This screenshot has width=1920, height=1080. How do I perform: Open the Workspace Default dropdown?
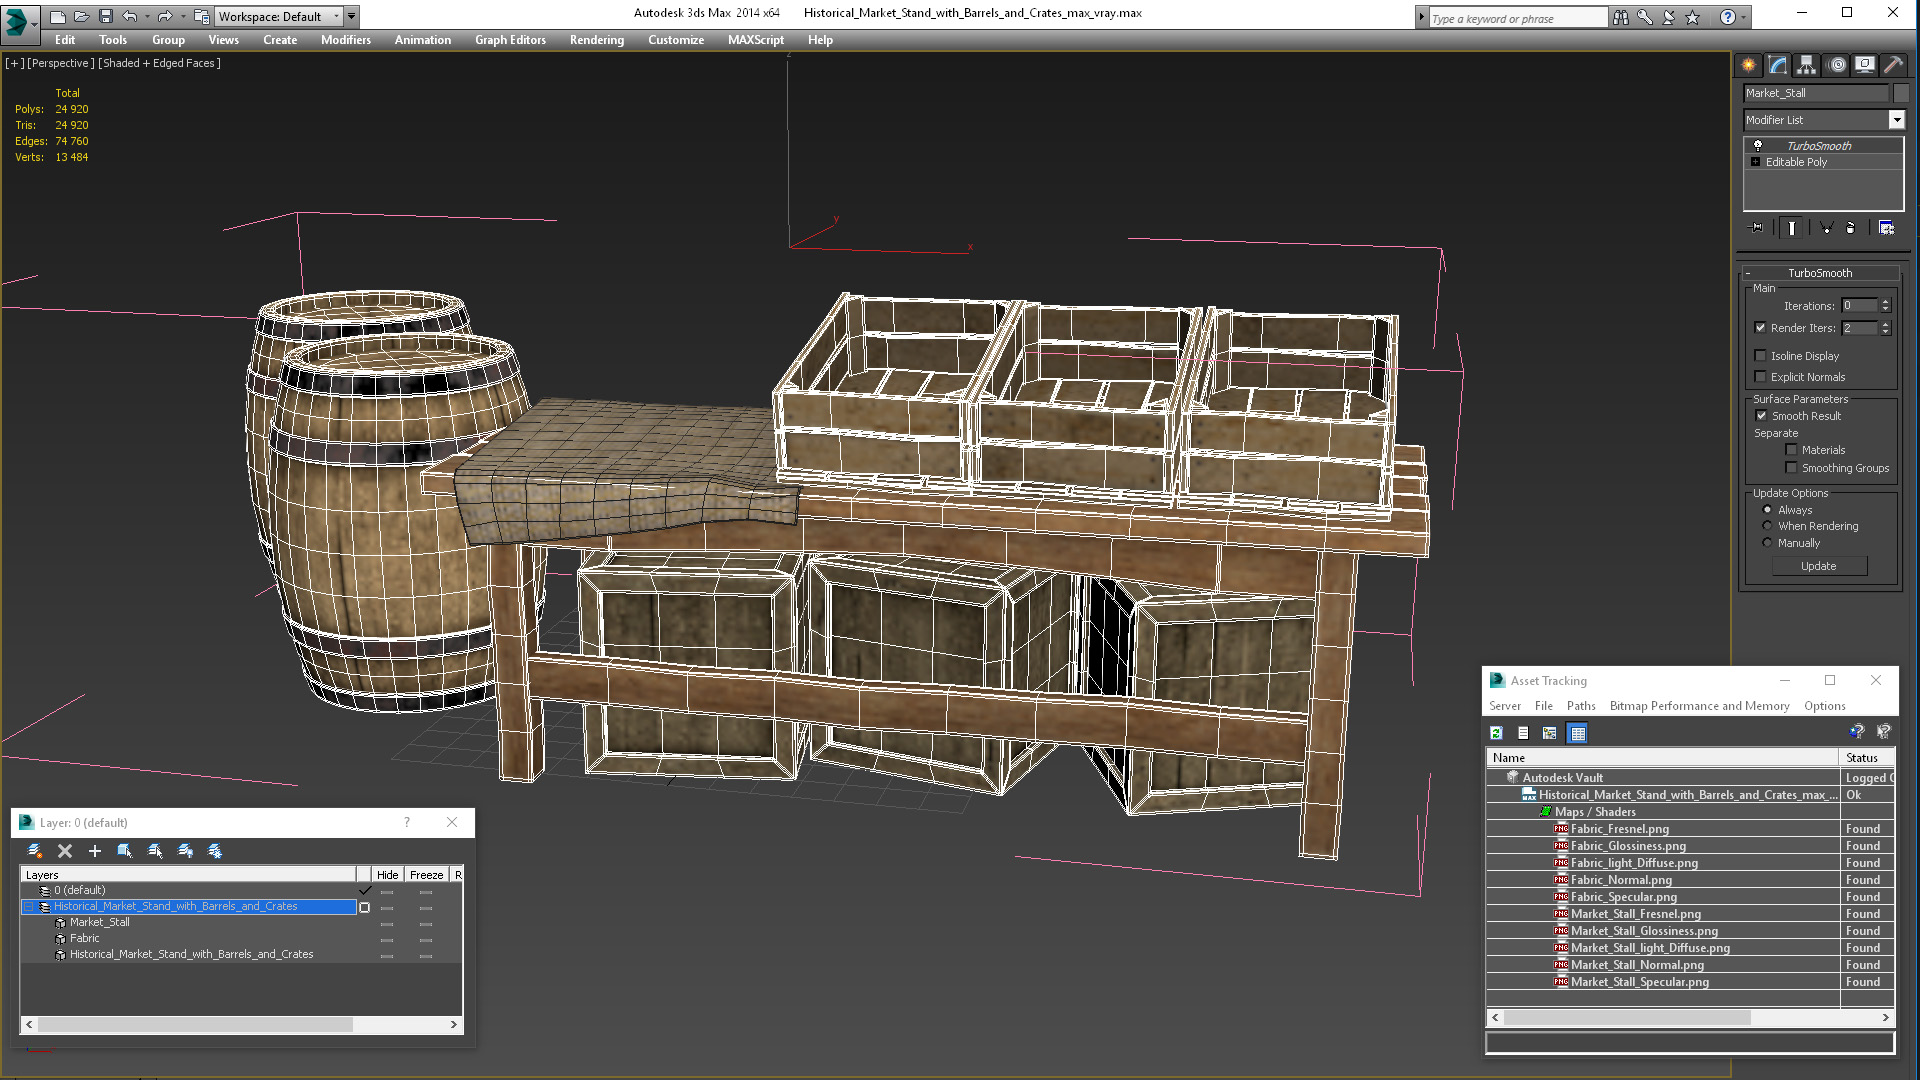pyautogui.click(x=336, y=16)
